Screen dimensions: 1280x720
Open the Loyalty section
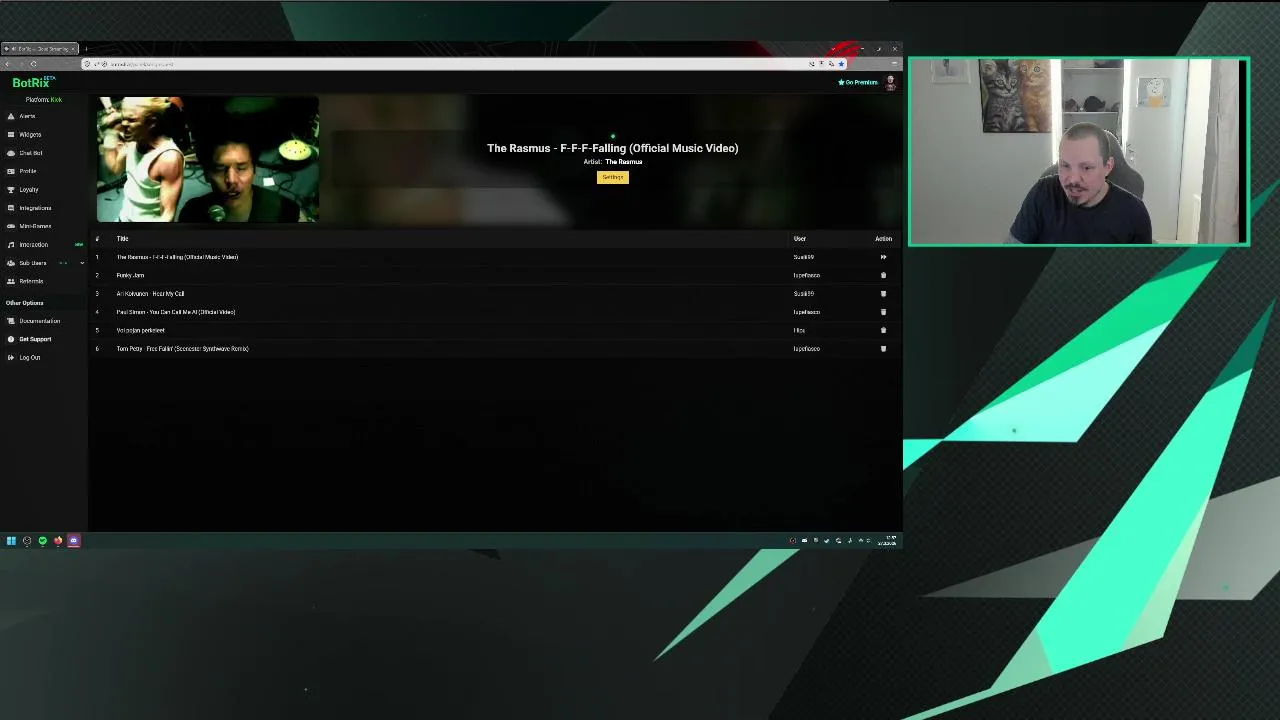click(x=28, y=189)
